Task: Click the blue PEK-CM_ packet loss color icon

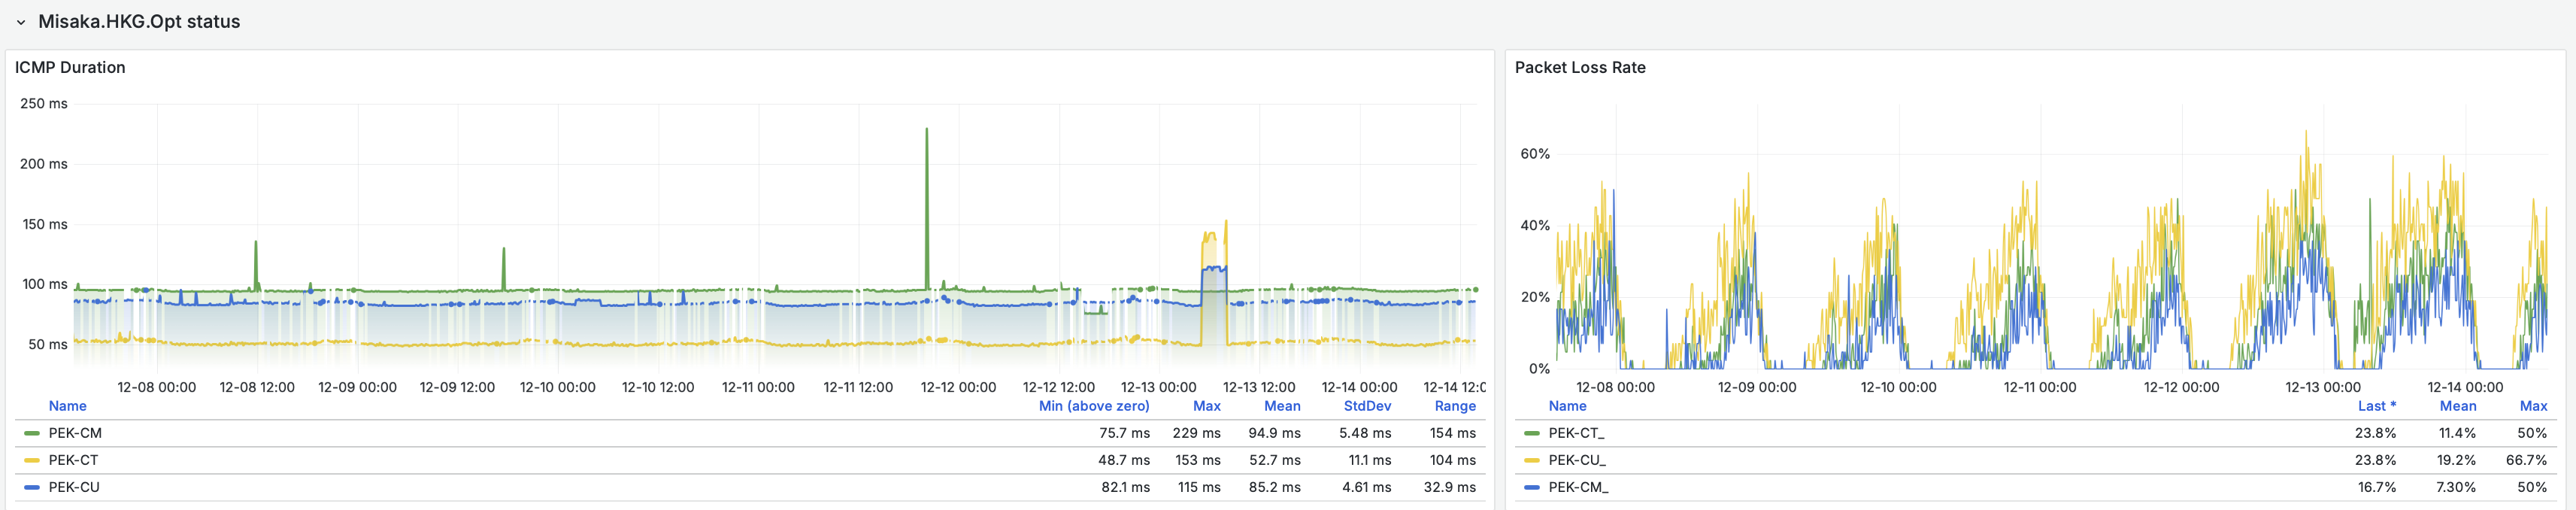Action: pyautogui.click(x=1532, y=487)
